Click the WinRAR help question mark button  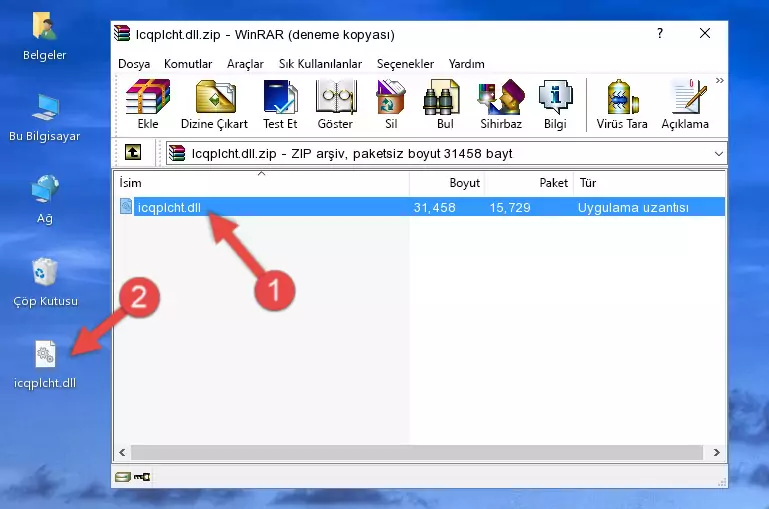pos(660,33)
